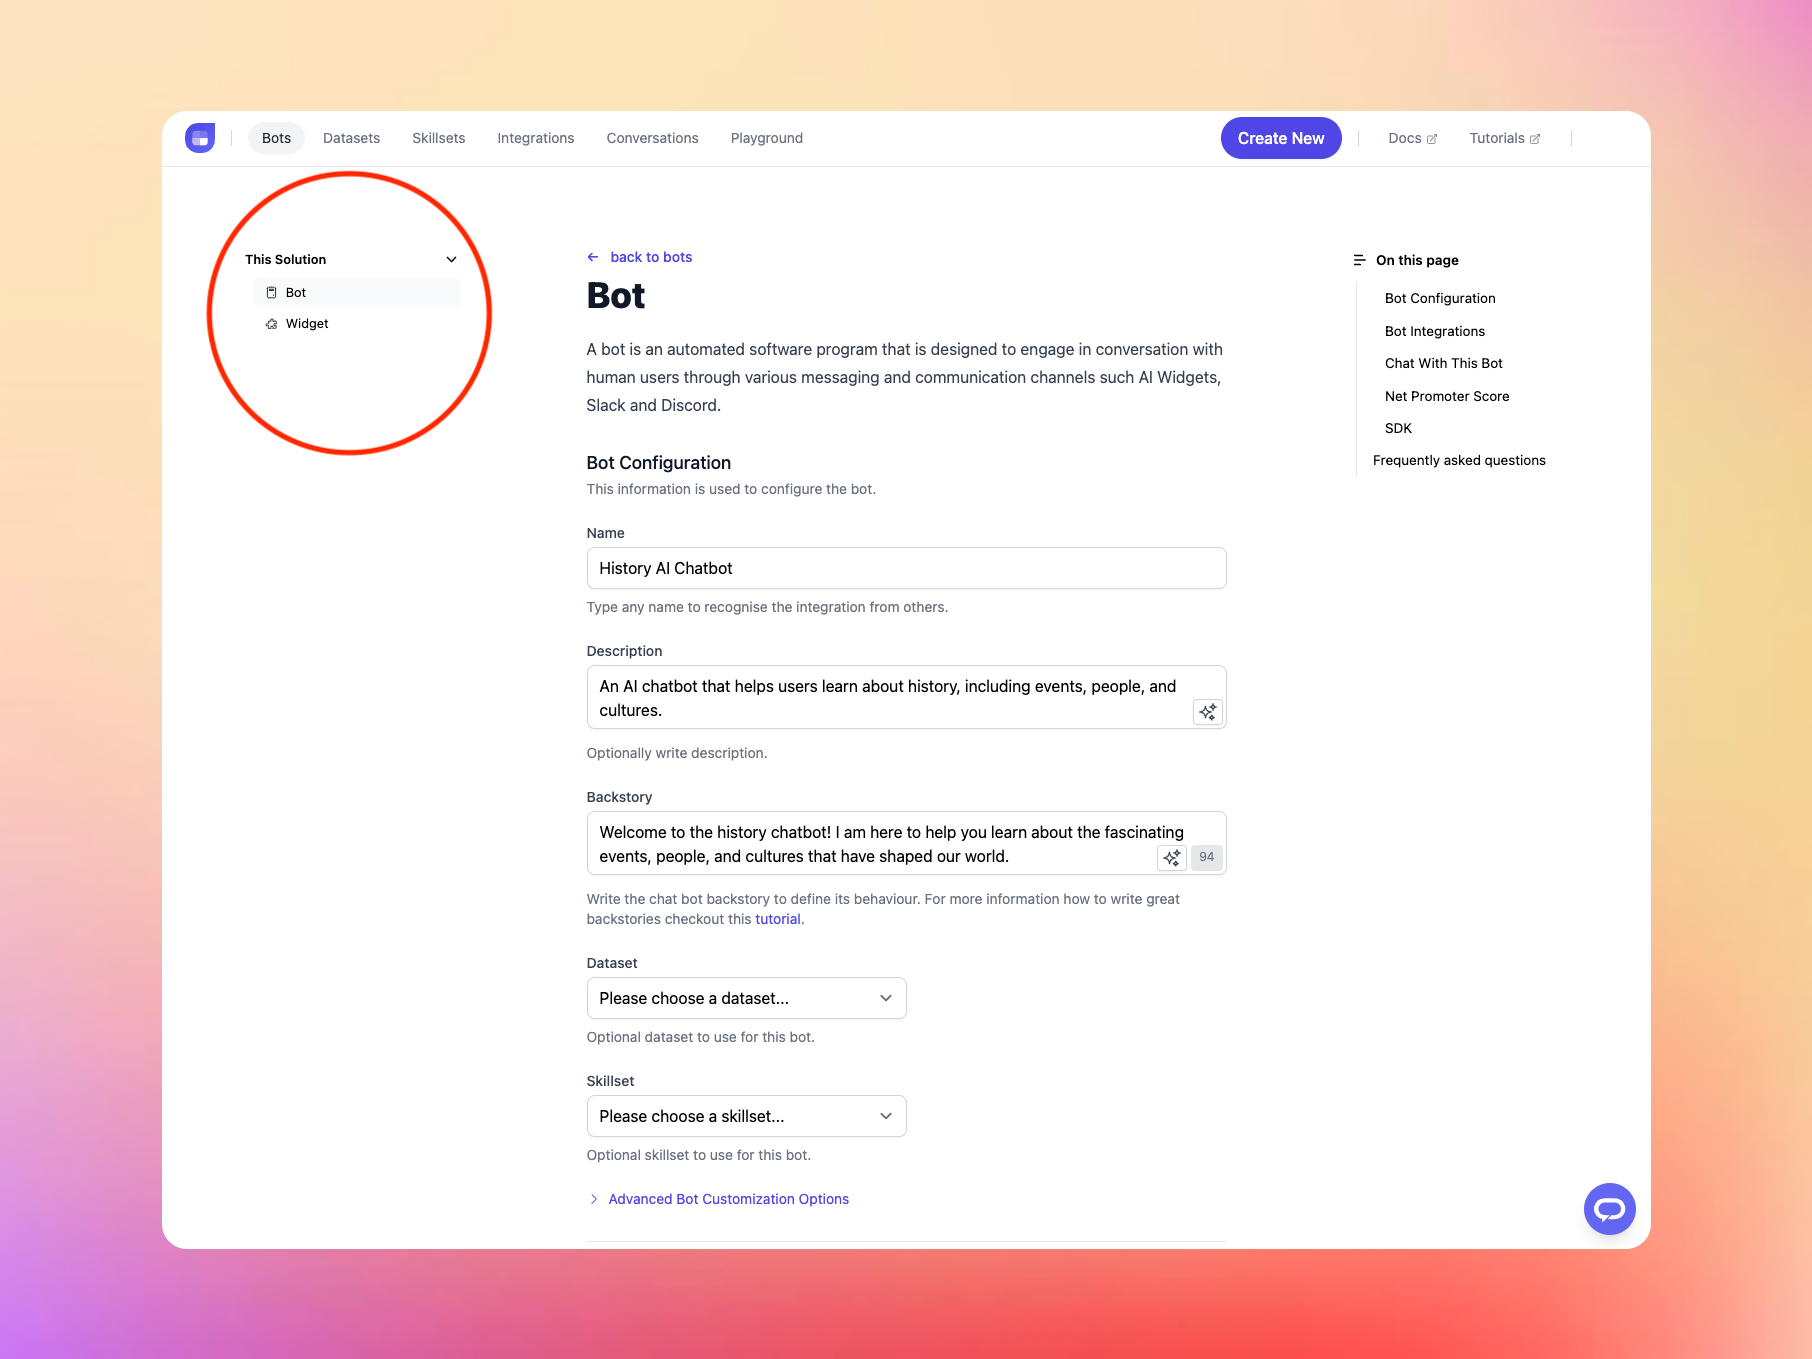Screen dimensions: 1812x1359
Task: Click into the Name input field
Action: [x=905, y=568]
